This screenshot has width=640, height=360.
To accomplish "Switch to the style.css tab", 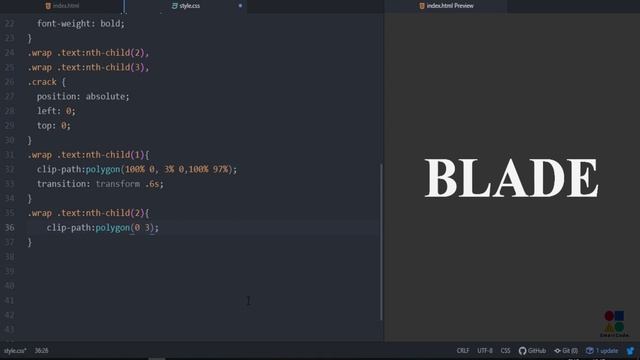I will [x=186, y=6].
